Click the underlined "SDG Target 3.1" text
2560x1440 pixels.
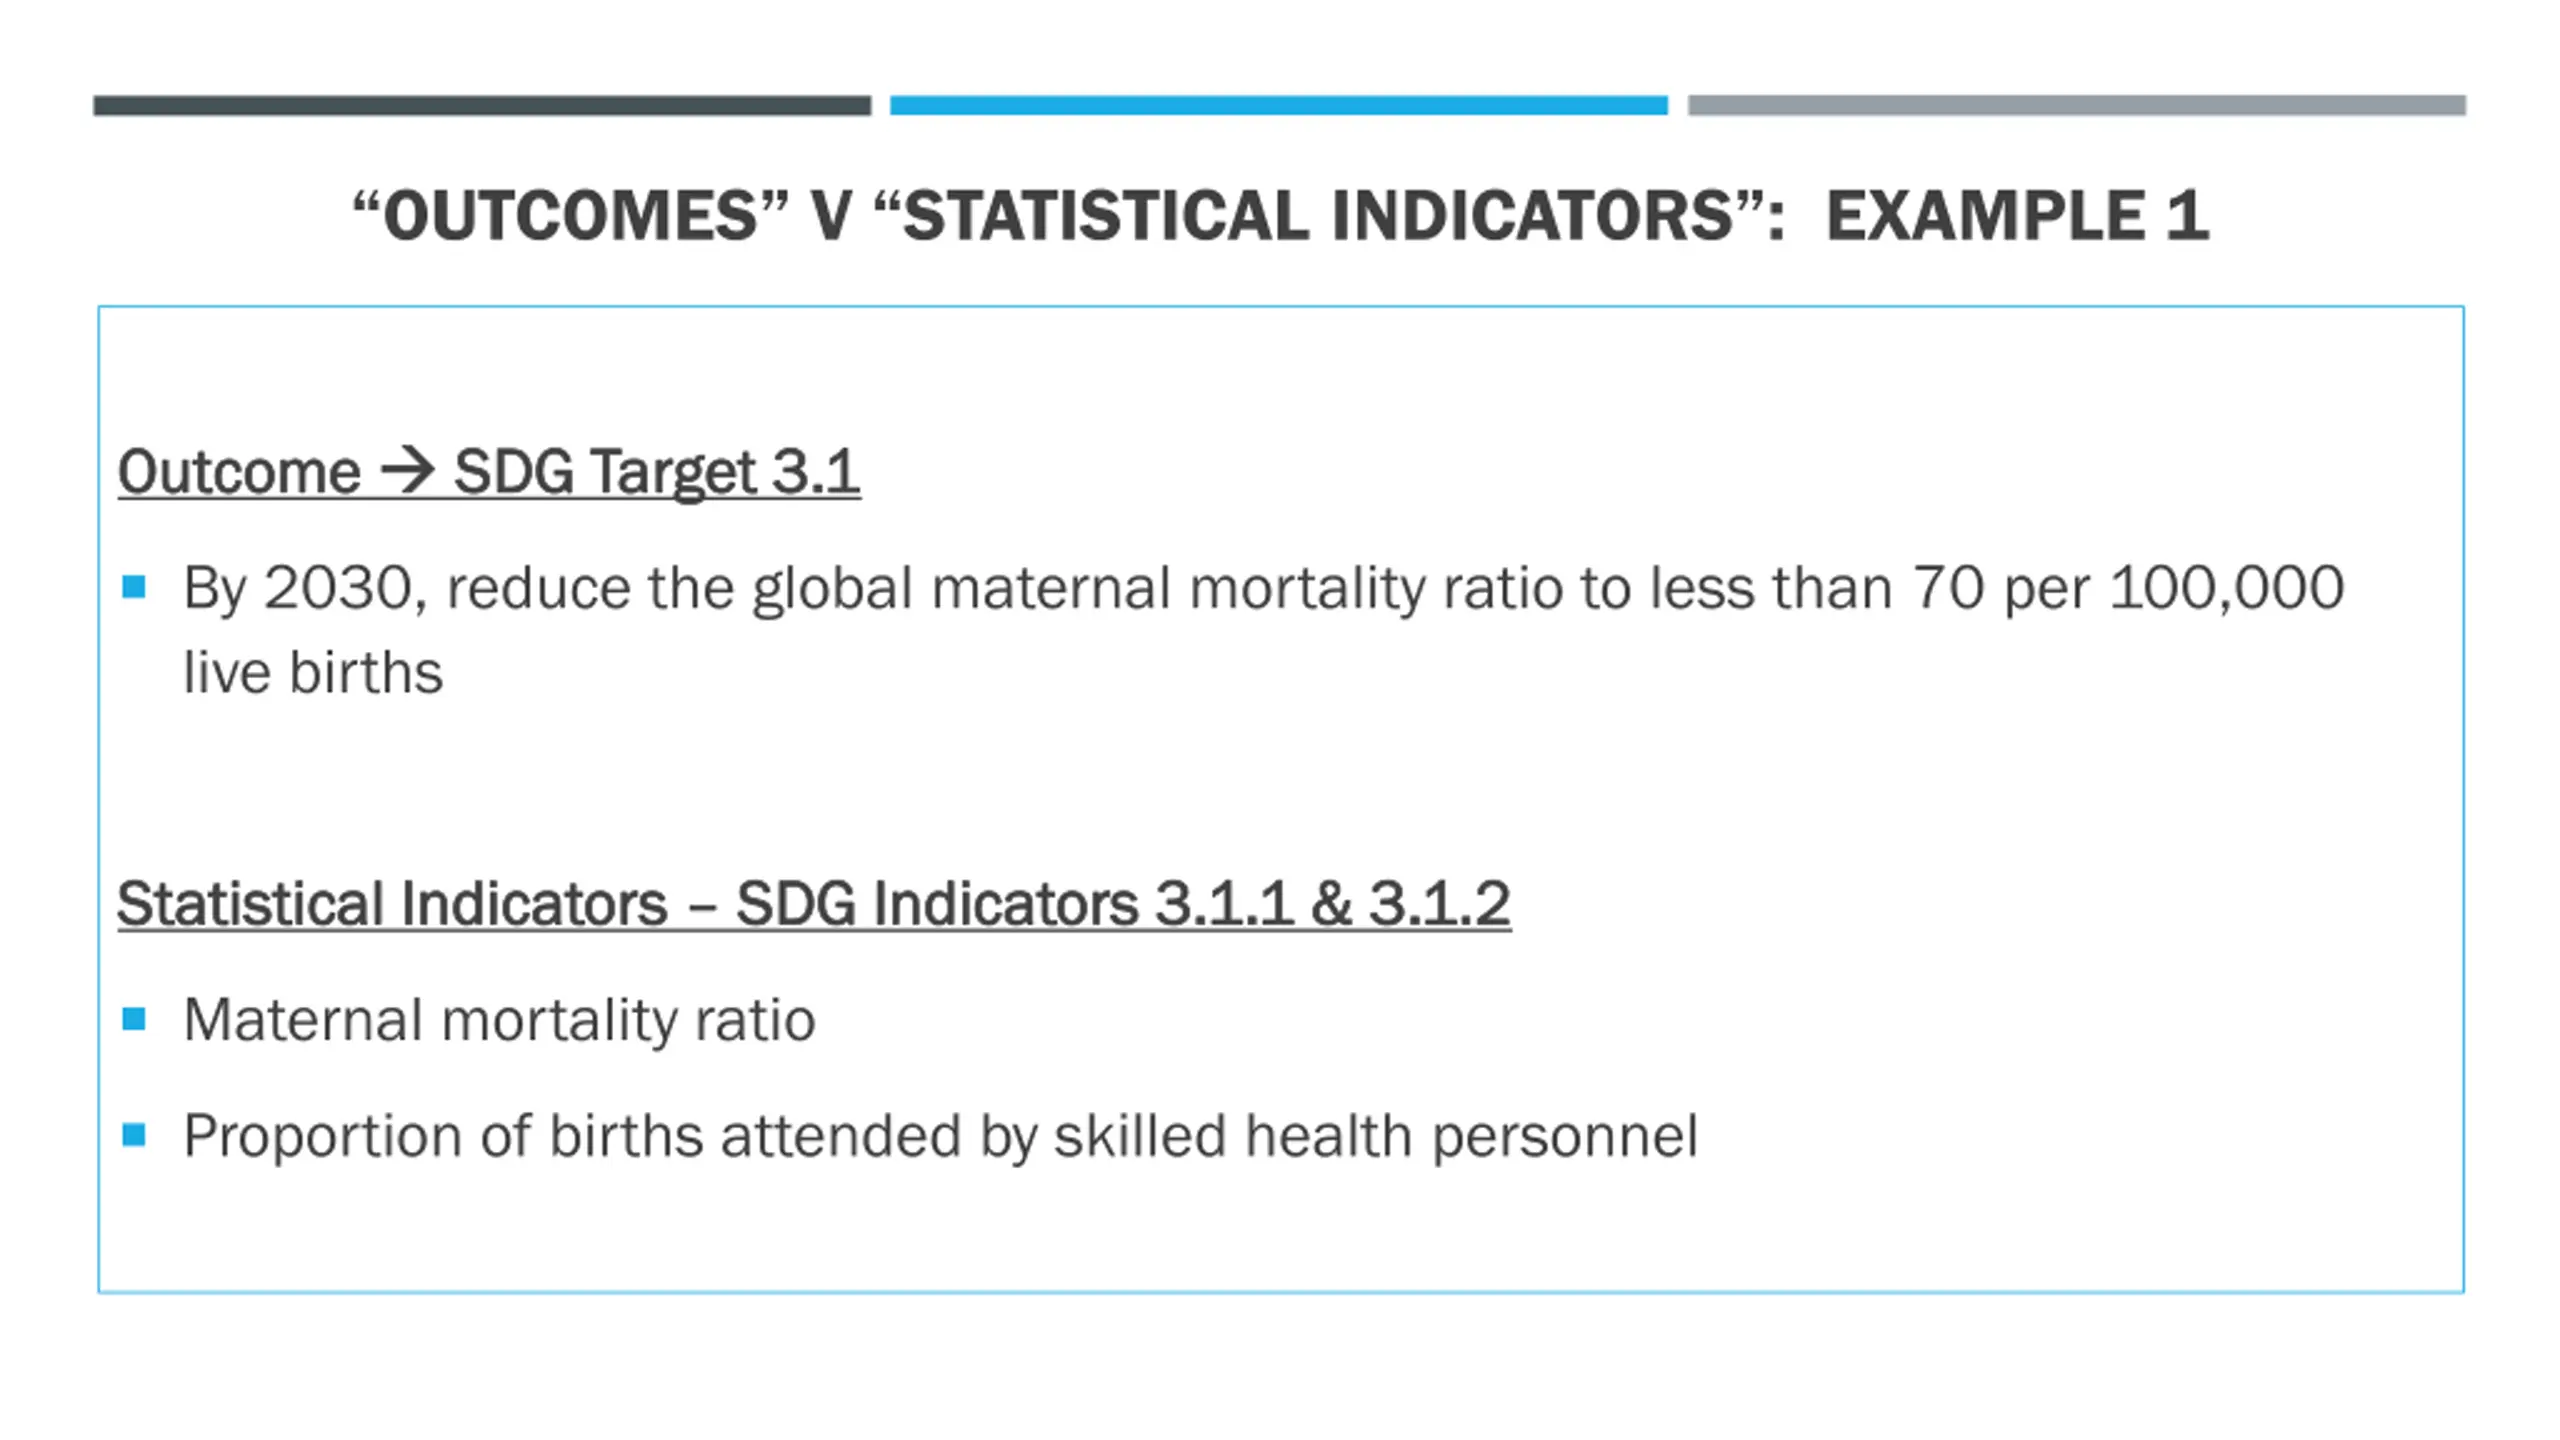coord(657,472)
